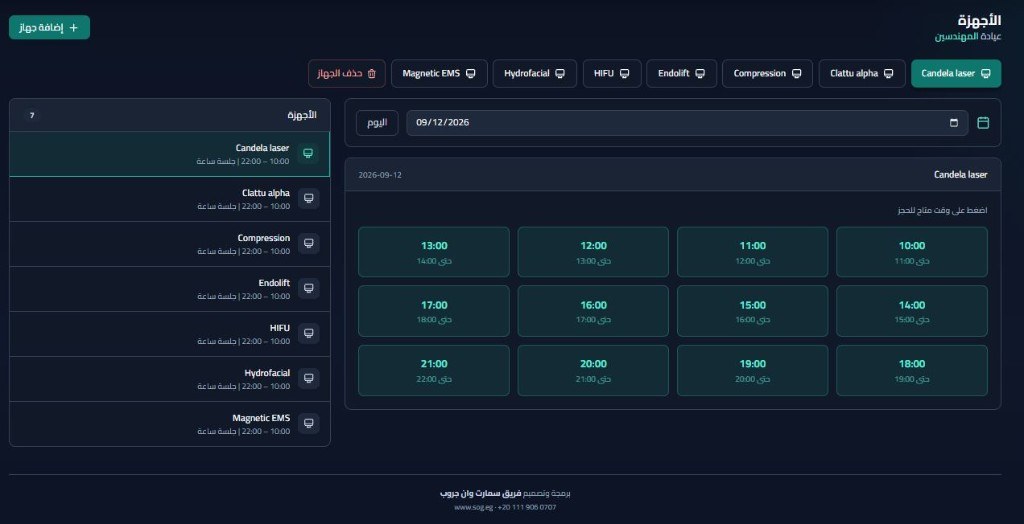Click monitor icon on Magnetic EMS tab

[470, 74]
